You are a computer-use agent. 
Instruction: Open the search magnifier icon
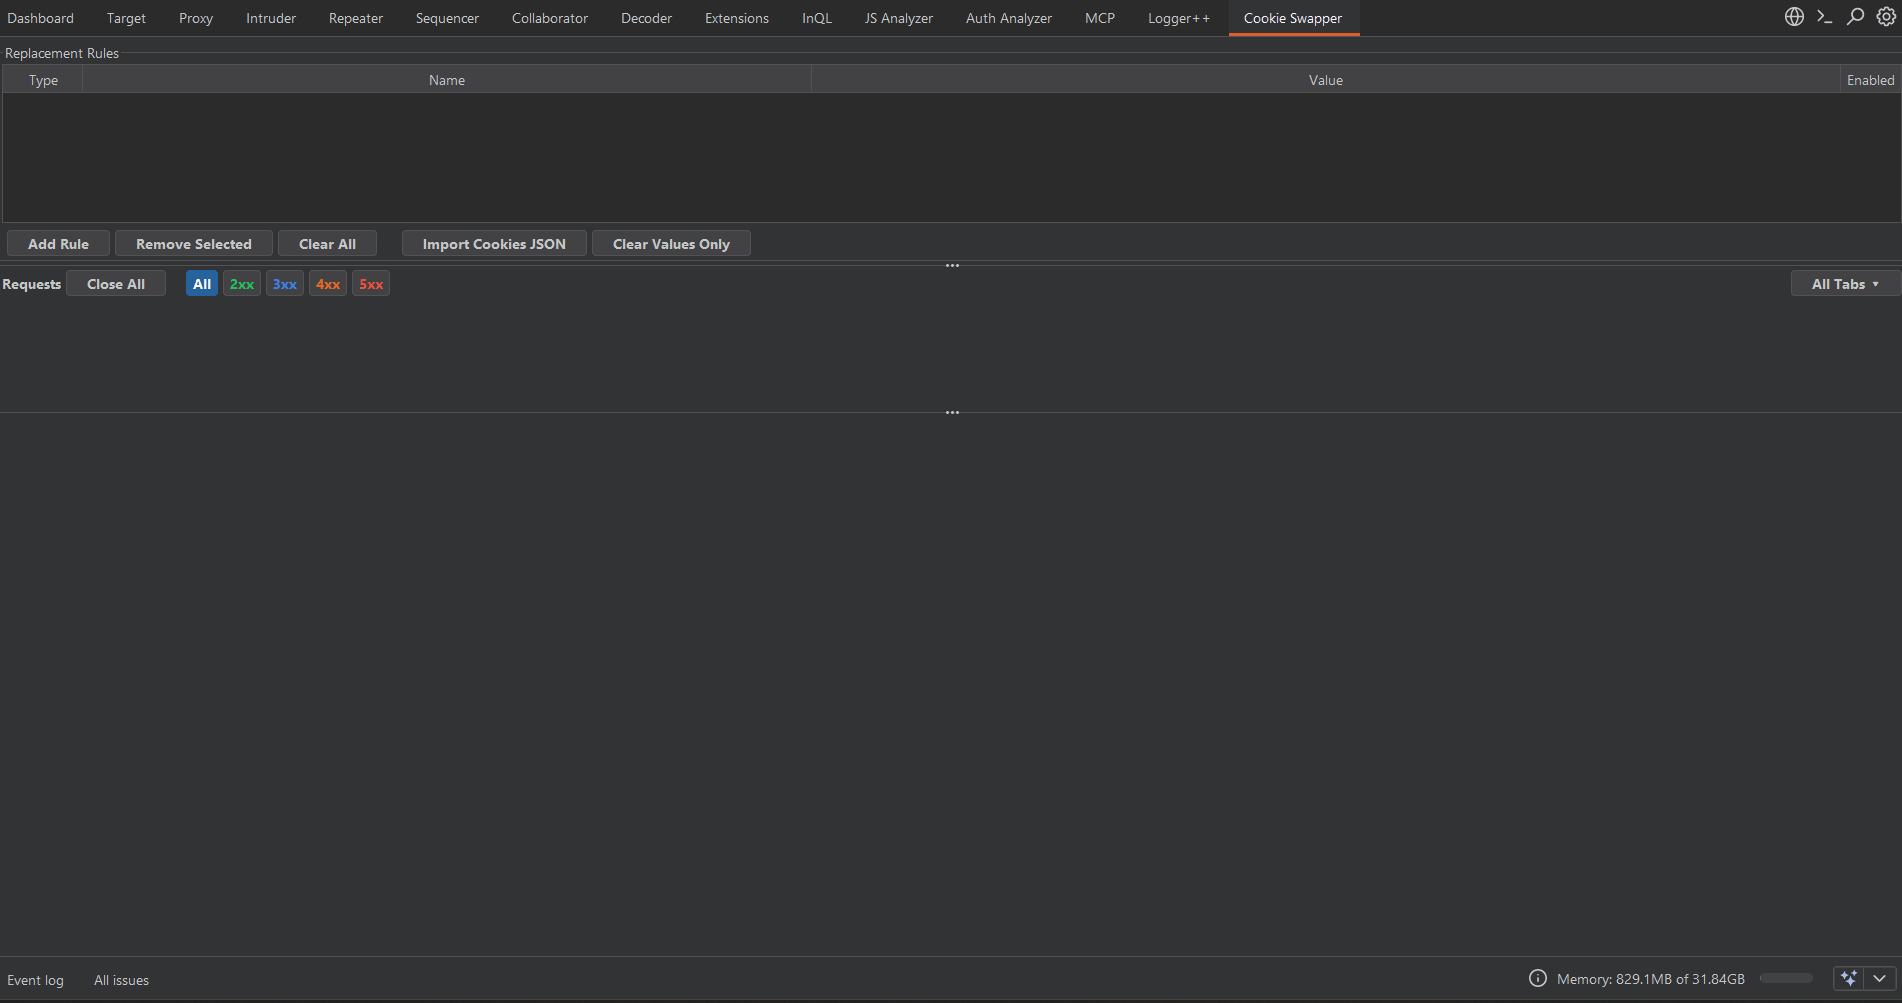coord(1856,17)
